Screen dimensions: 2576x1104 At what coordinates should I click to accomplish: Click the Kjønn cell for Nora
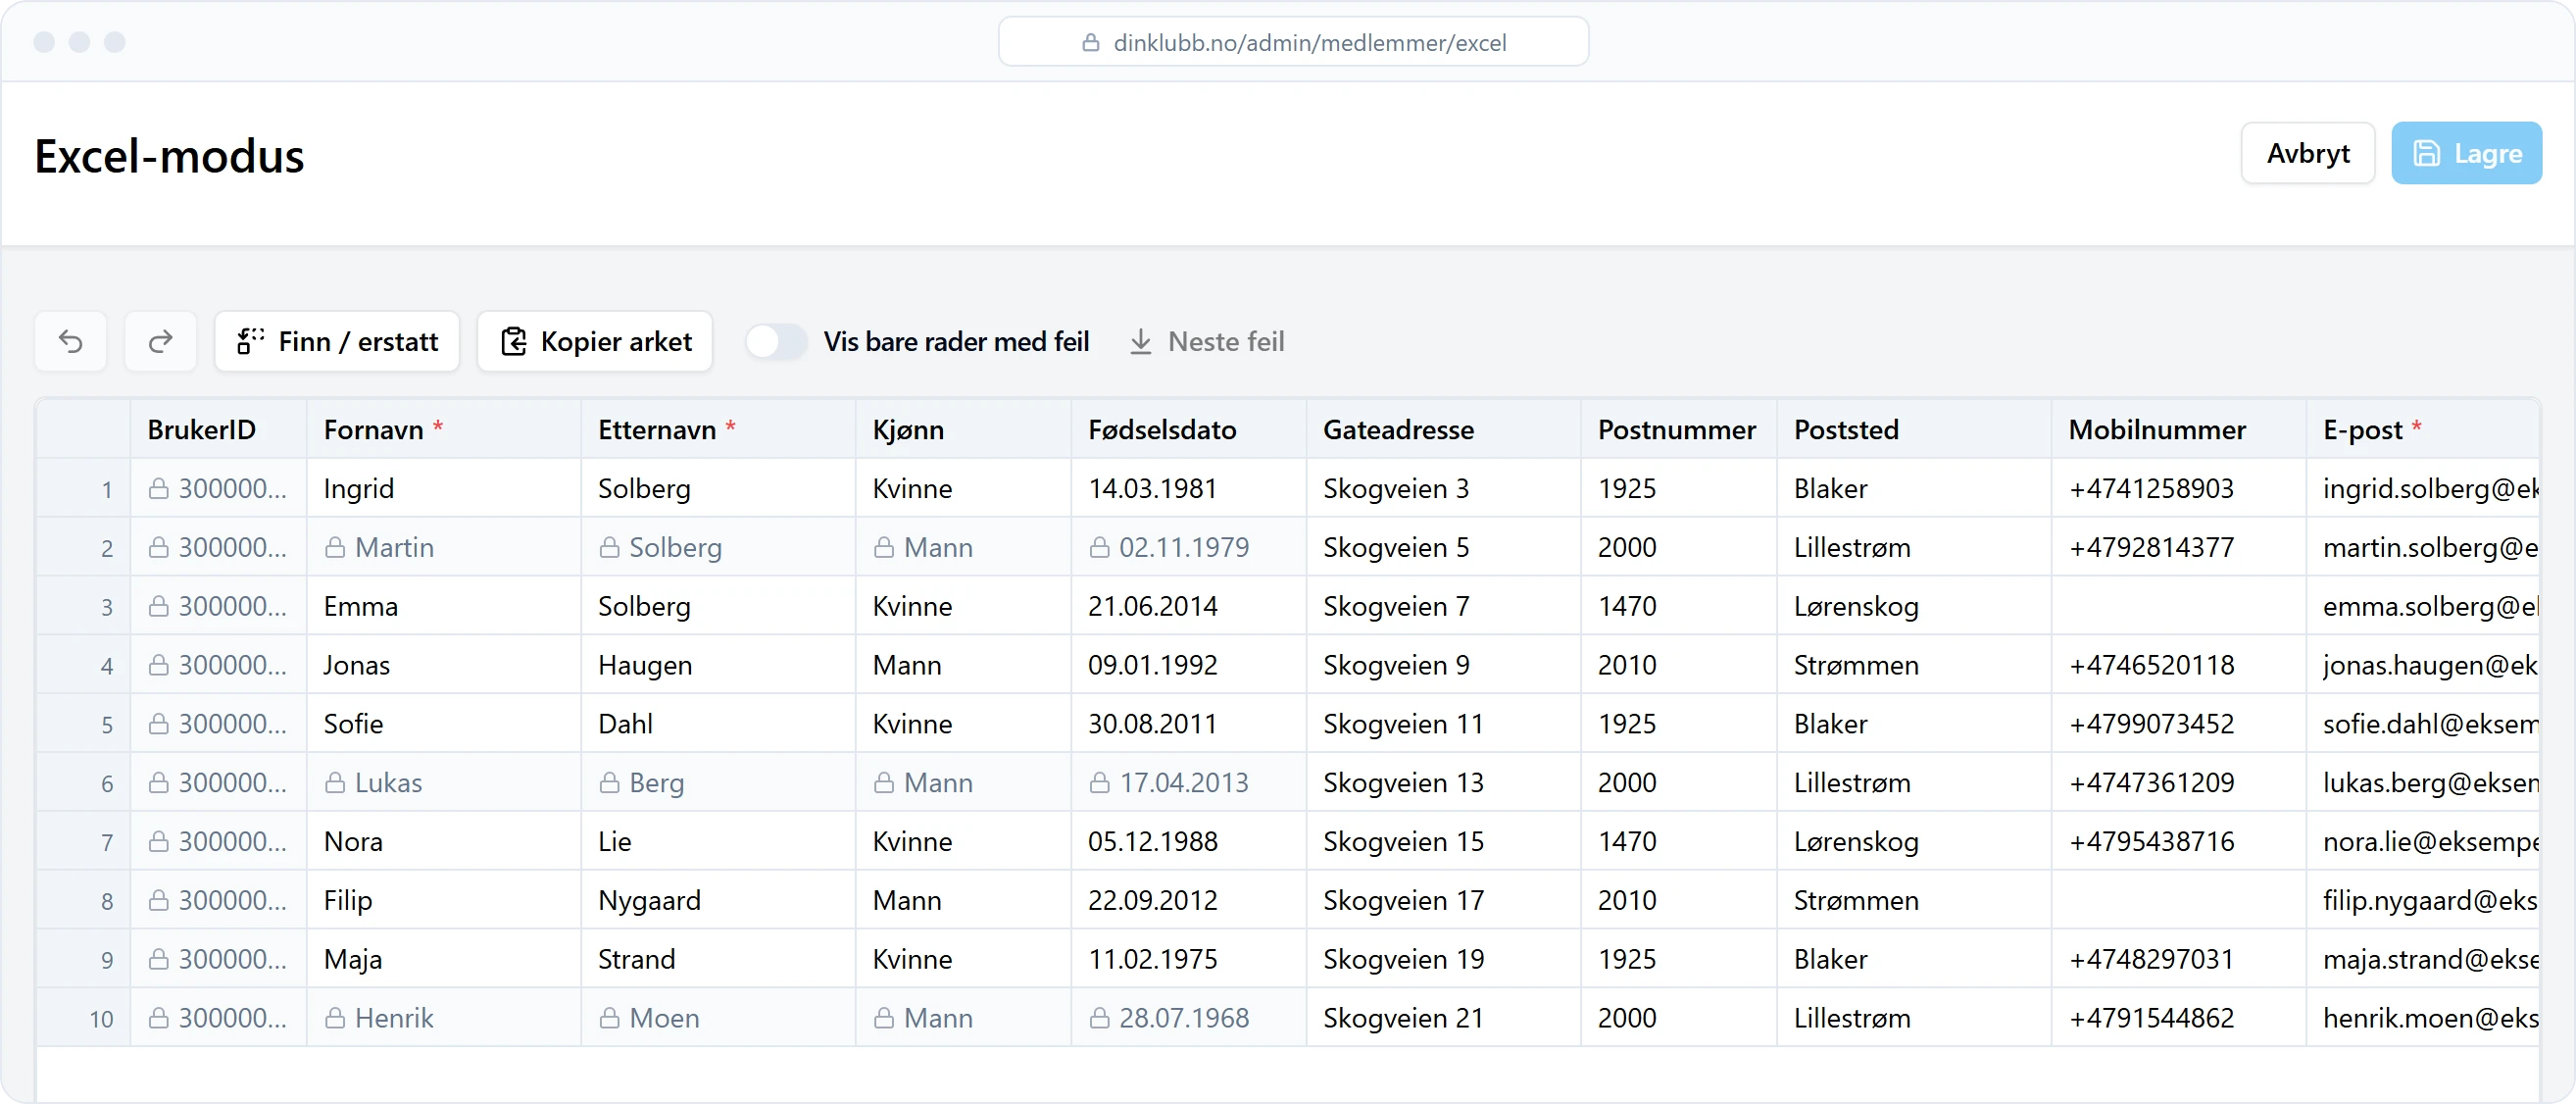pos(963,842)
